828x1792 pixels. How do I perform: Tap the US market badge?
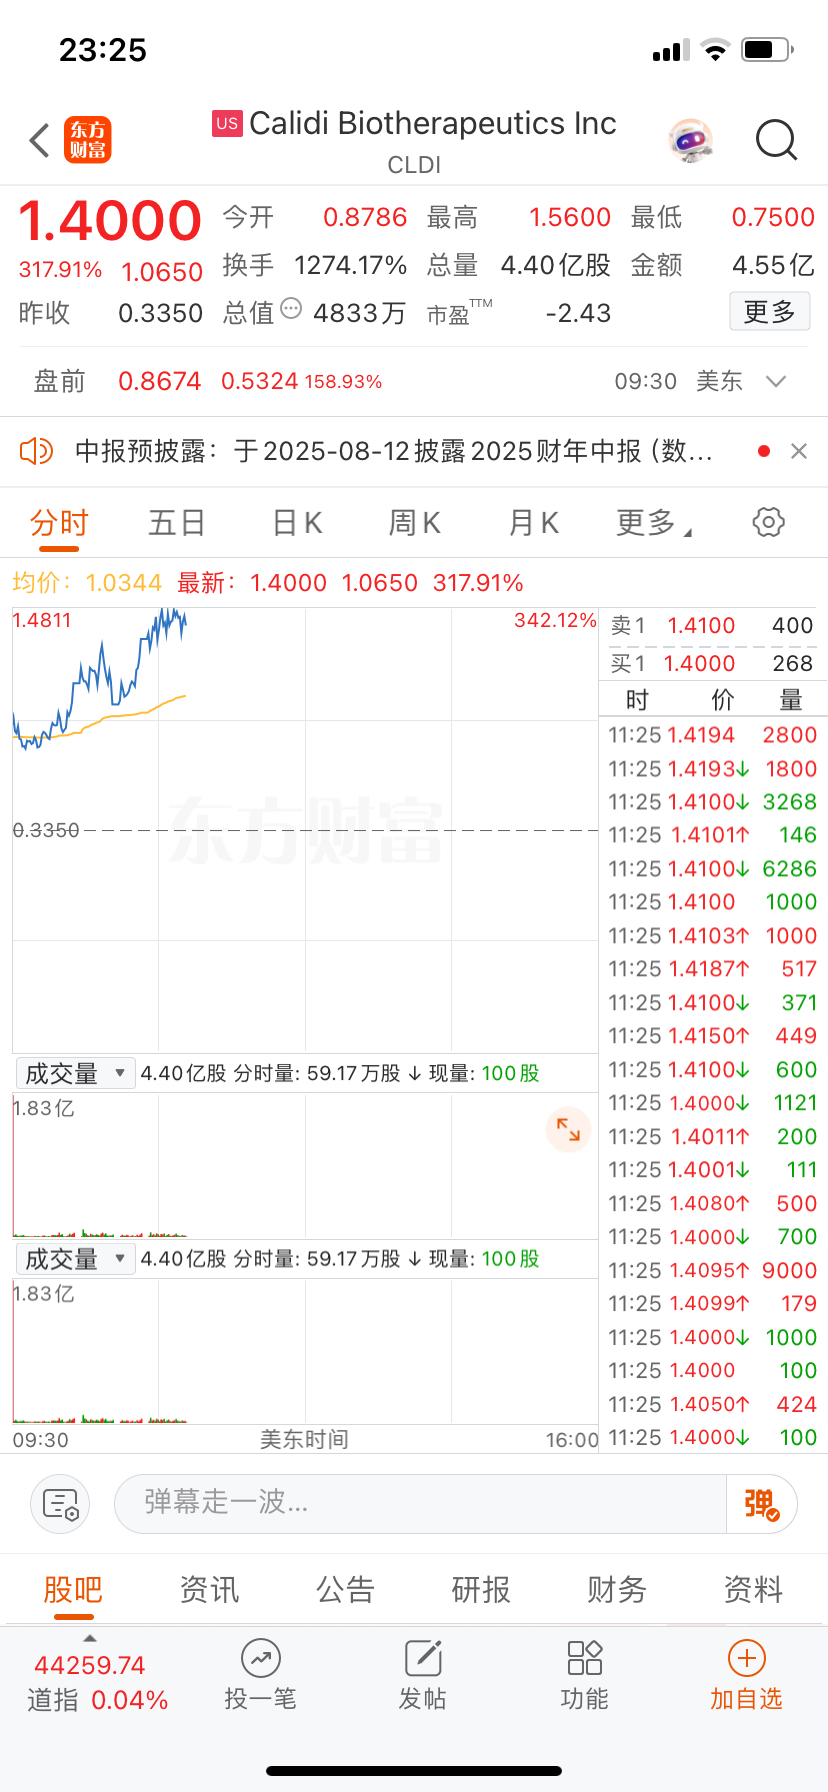click(x=227, y=123)
